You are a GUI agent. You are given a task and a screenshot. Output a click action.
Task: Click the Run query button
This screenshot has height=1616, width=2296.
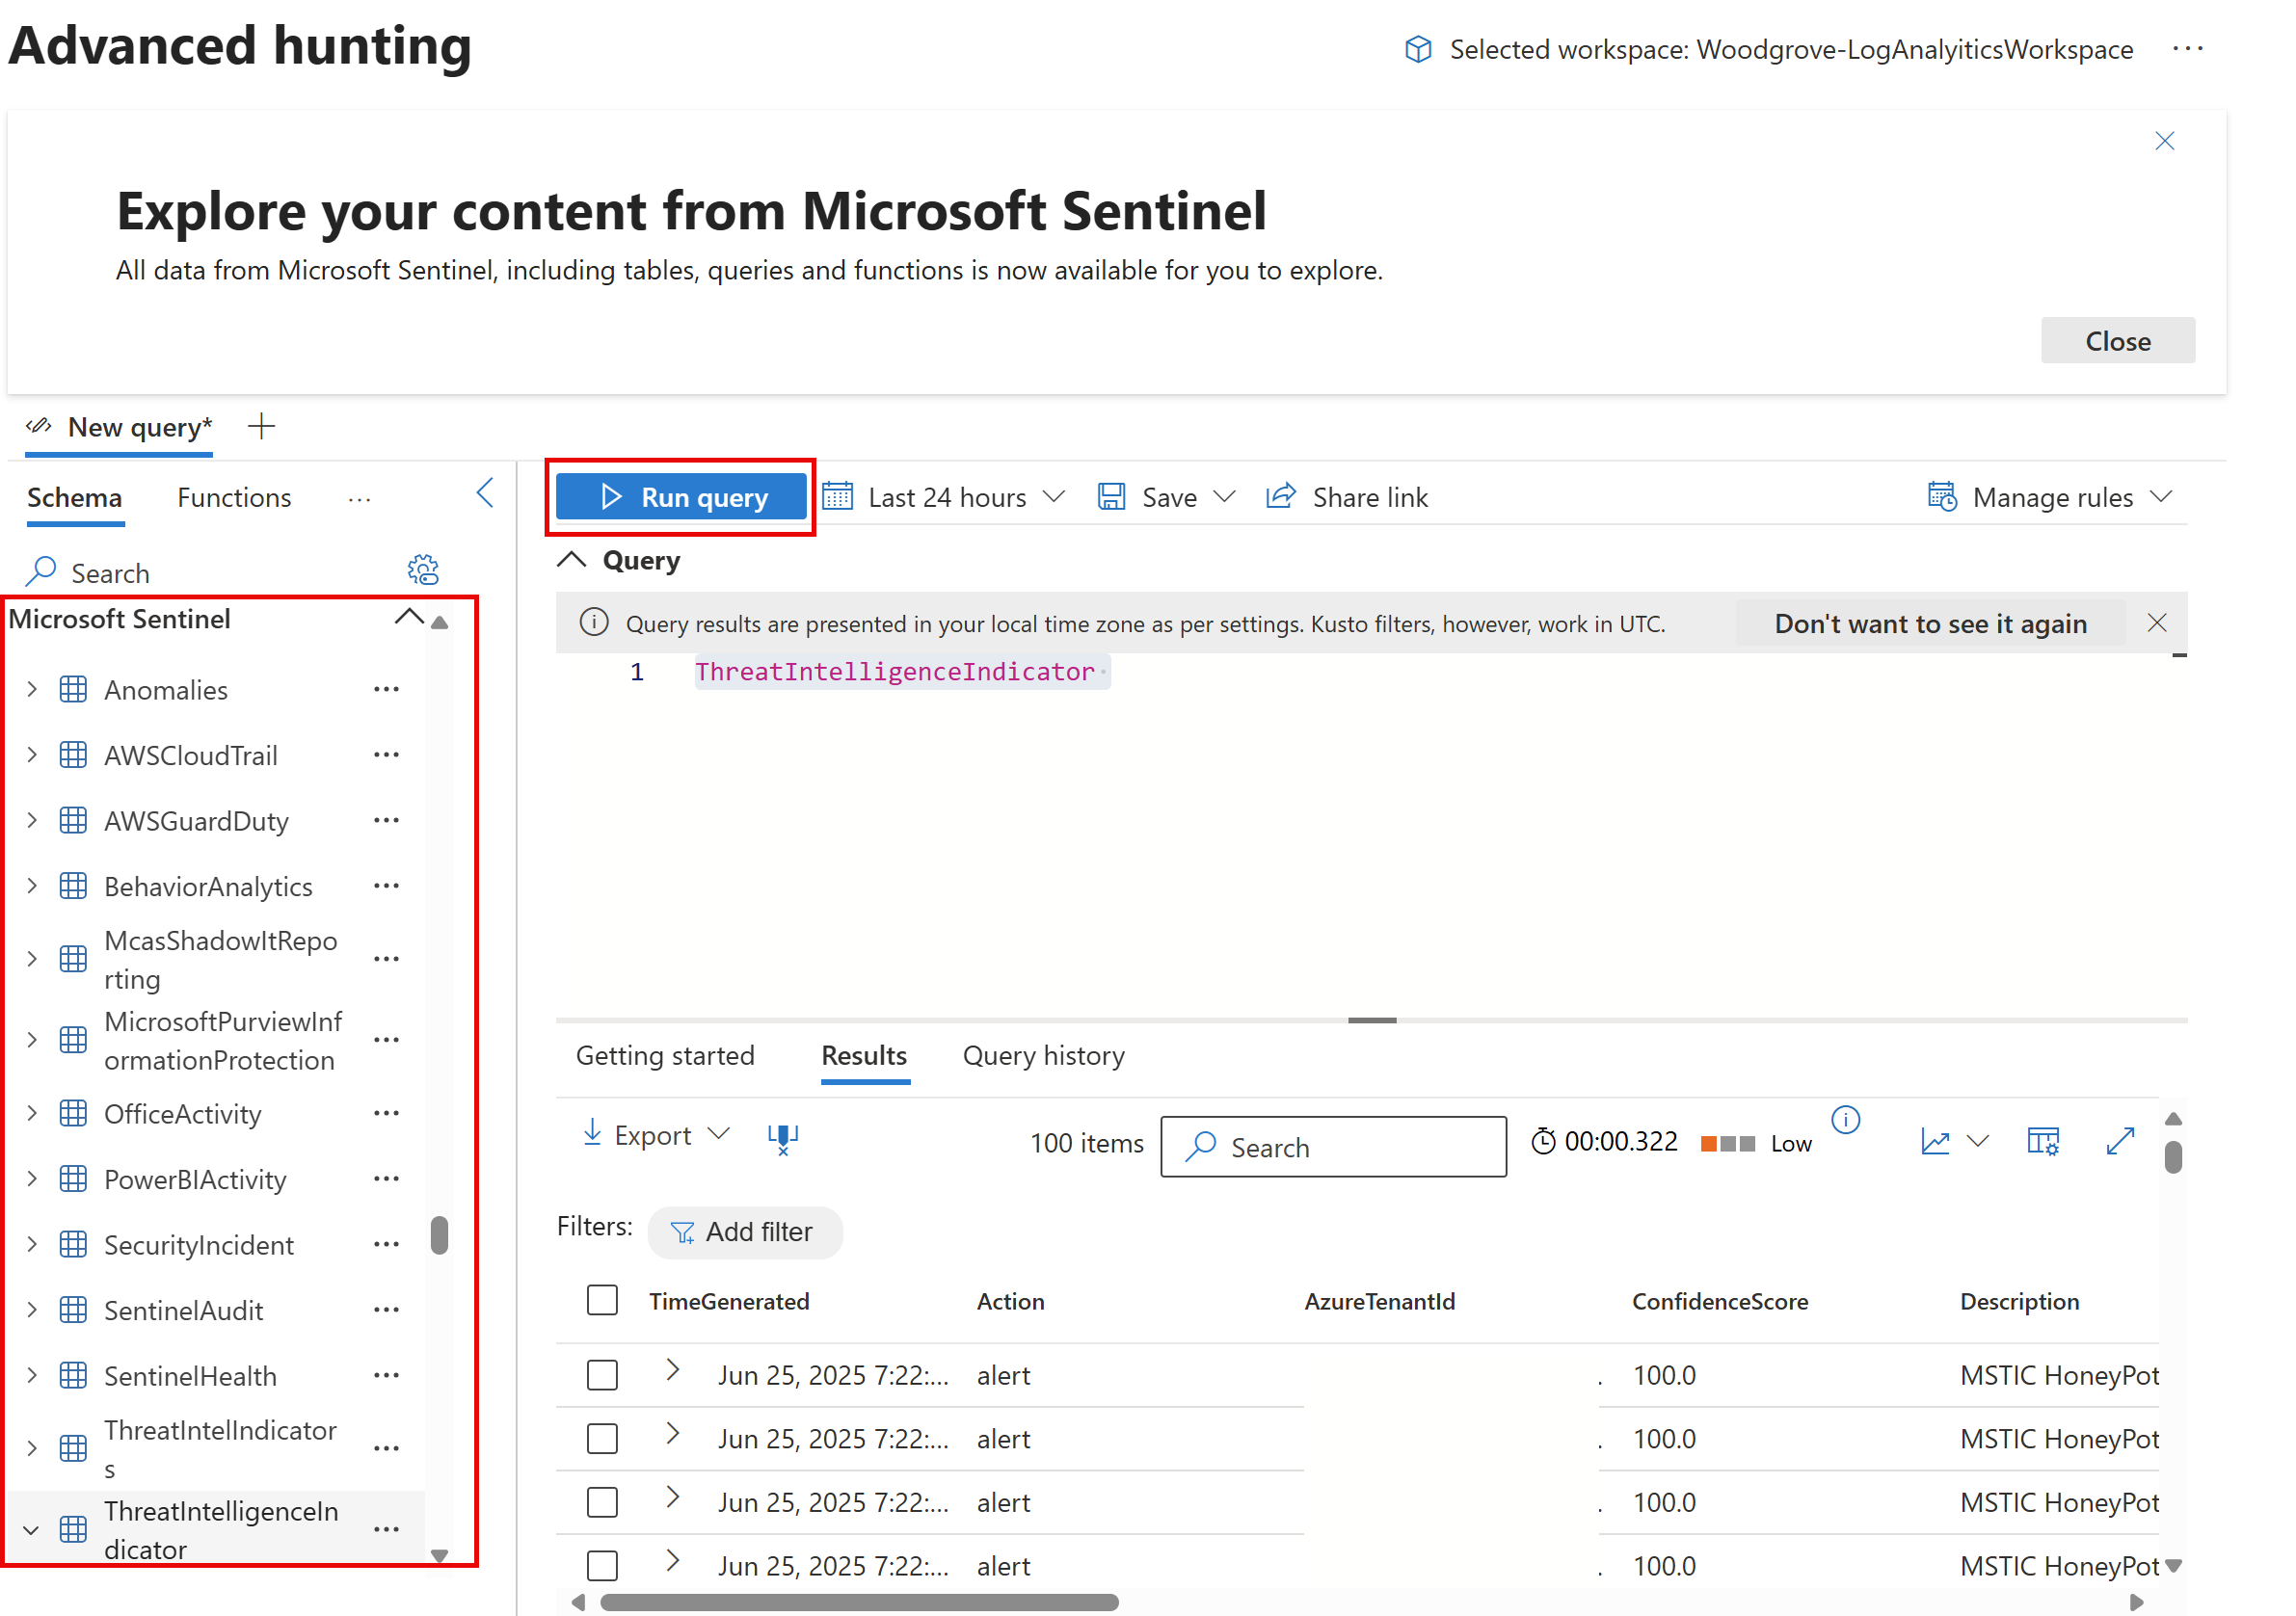681,497
